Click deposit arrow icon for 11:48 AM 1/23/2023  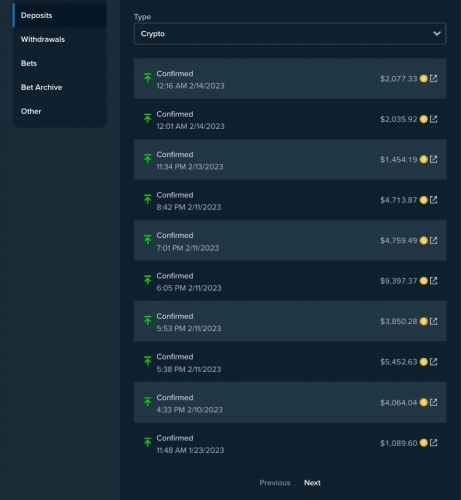click(x=147, y=442)
